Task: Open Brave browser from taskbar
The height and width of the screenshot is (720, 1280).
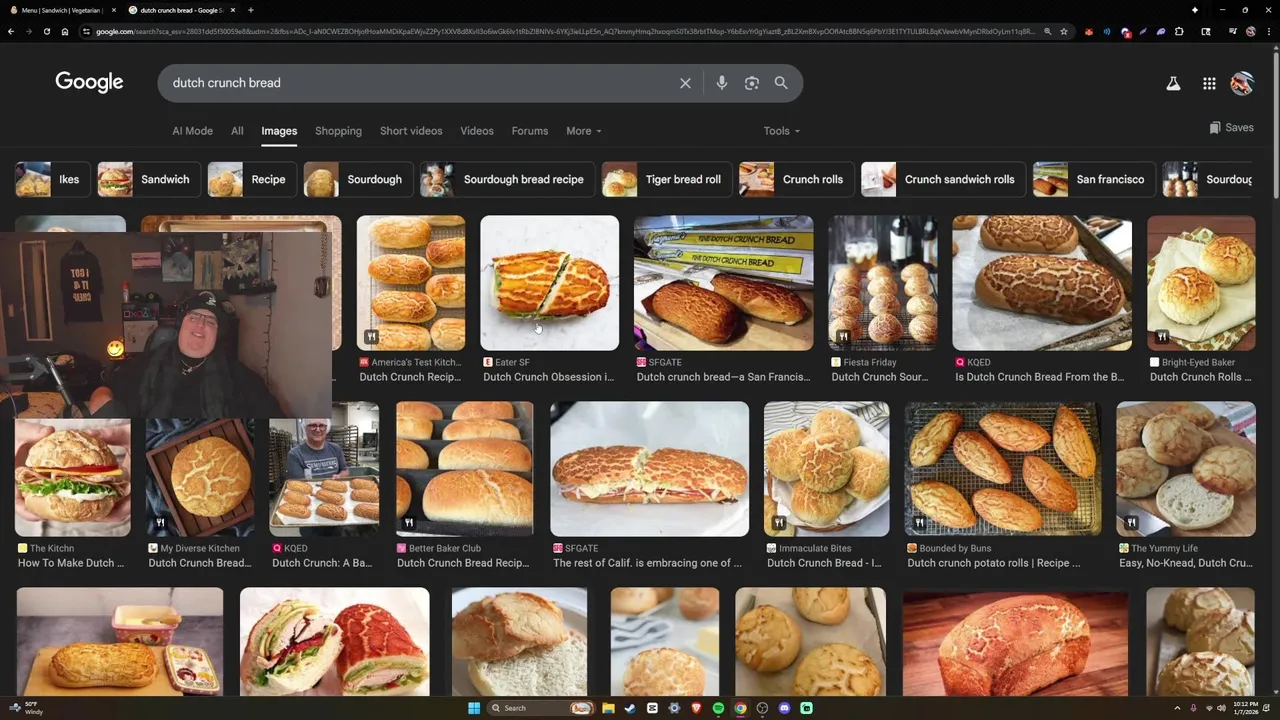Action: pyautogui.click(x=696, y=708)
